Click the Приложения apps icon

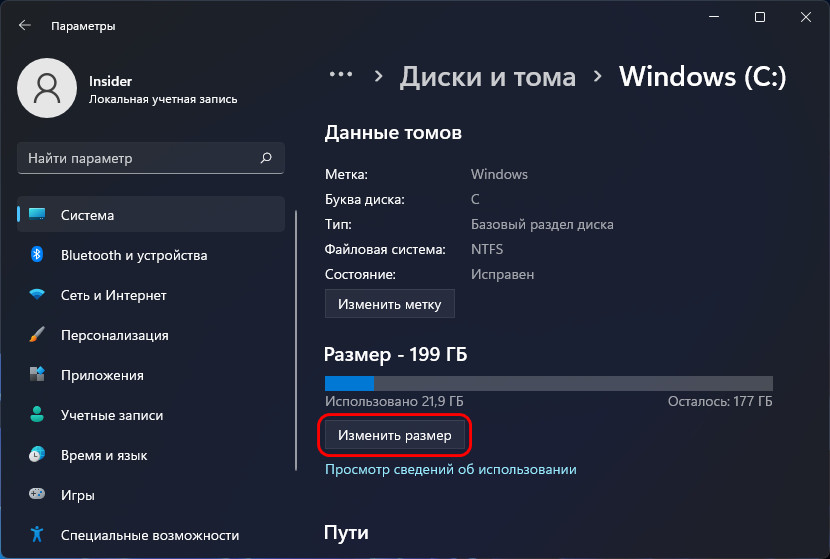point(37,374)
